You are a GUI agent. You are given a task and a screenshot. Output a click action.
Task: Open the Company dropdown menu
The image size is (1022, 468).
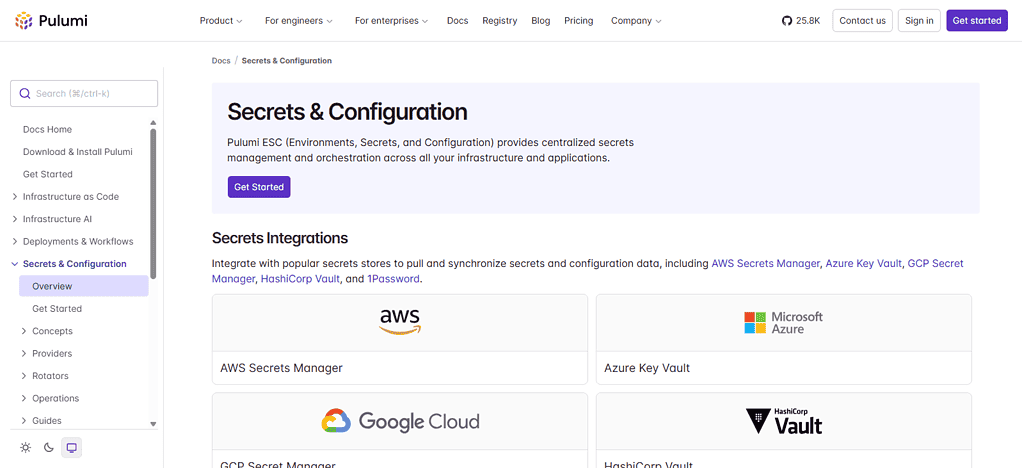(x=636, y=21)
